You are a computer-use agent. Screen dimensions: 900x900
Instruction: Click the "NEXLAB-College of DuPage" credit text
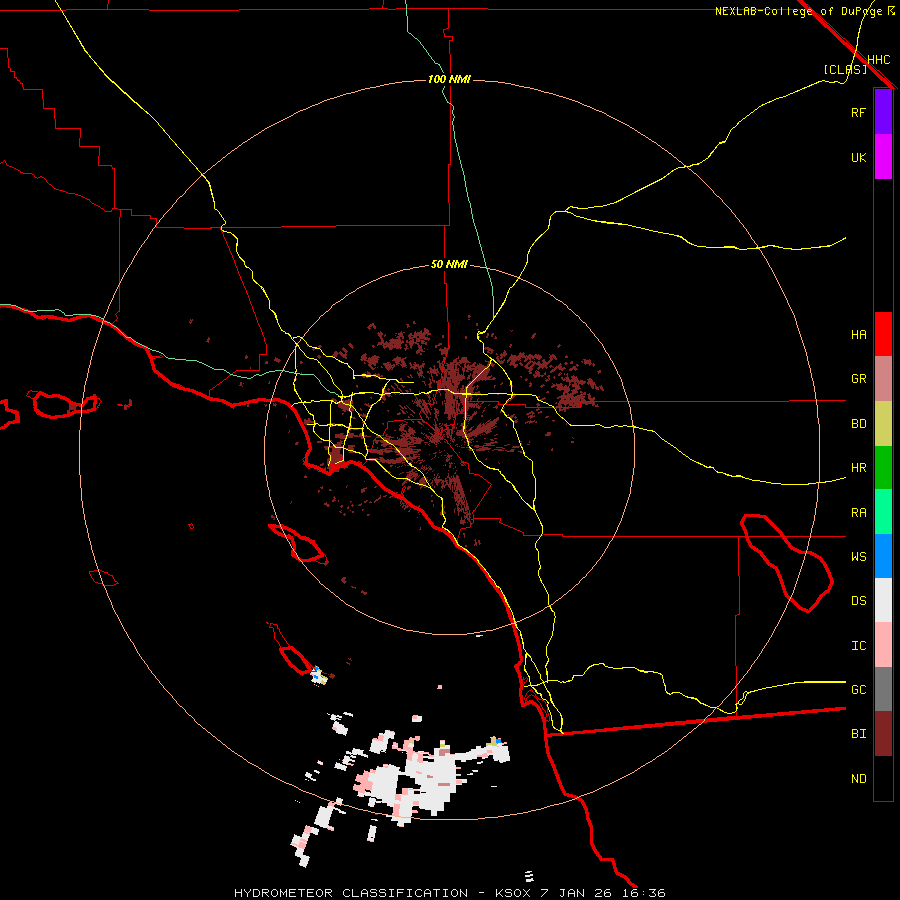coord(798,11)
